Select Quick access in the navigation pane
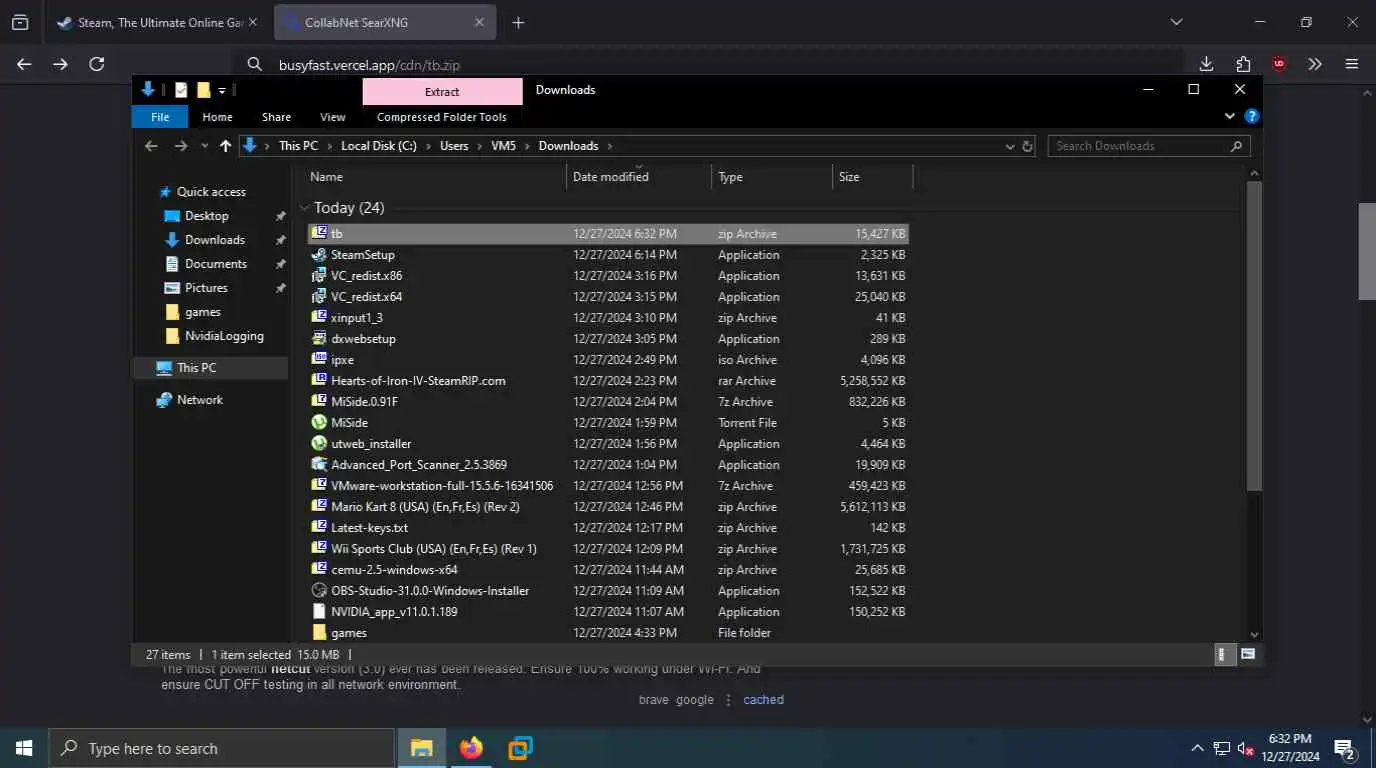 point(211,192)
